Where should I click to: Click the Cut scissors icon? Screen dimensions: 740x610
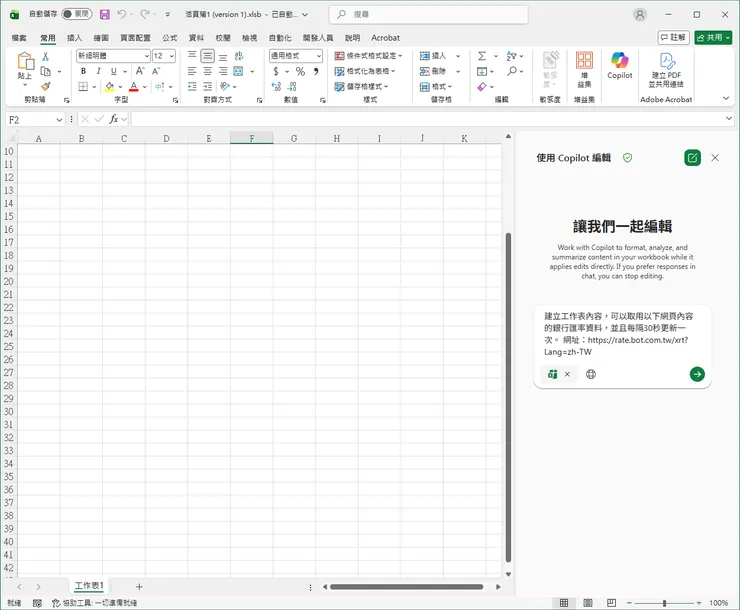(x=45, y=57)
